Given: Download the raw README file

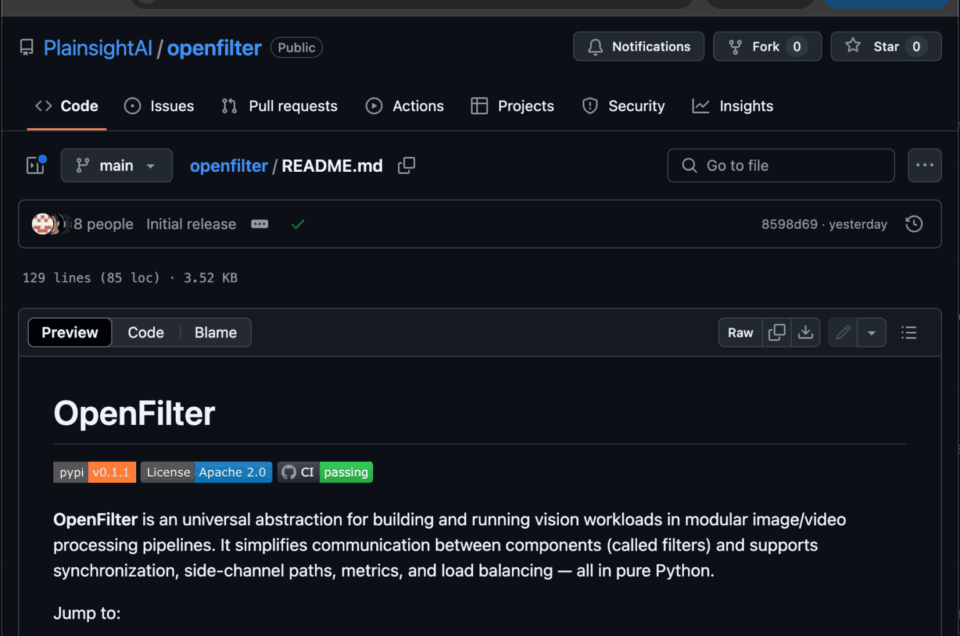Looking at the screenshot, I should [805, 333].
